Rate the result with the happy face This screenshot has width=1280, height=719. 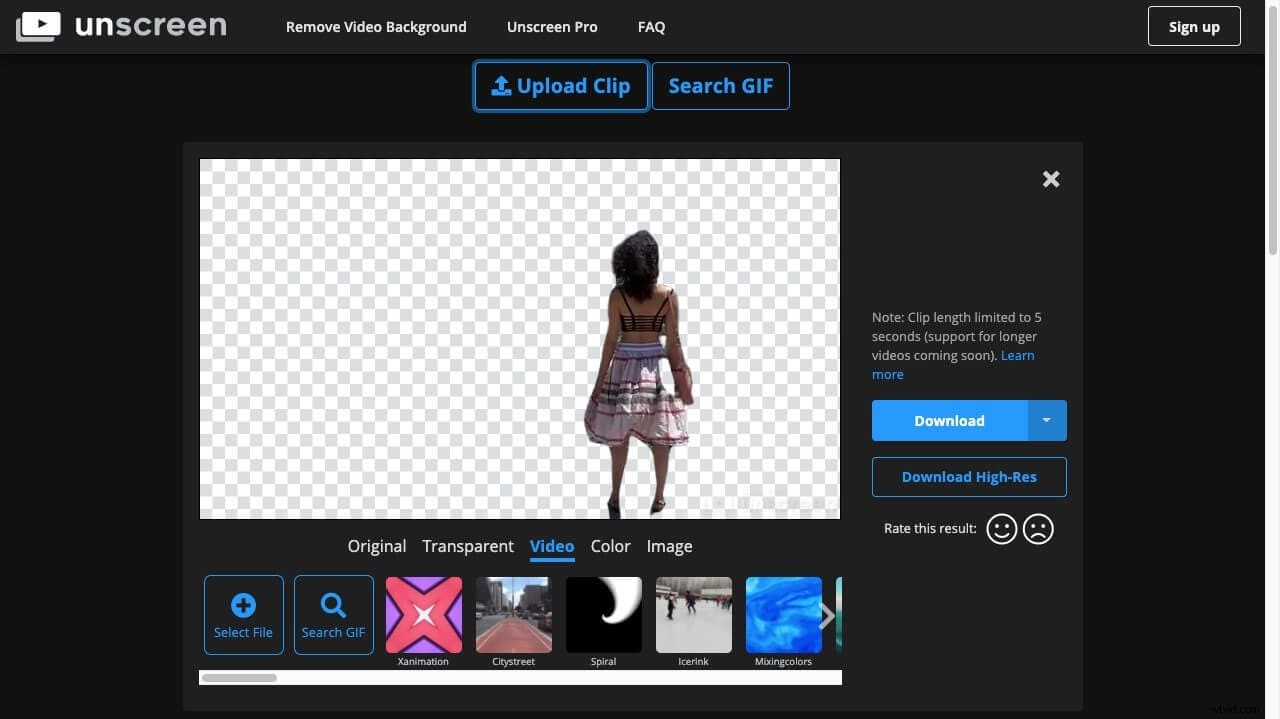[1001, 528]
